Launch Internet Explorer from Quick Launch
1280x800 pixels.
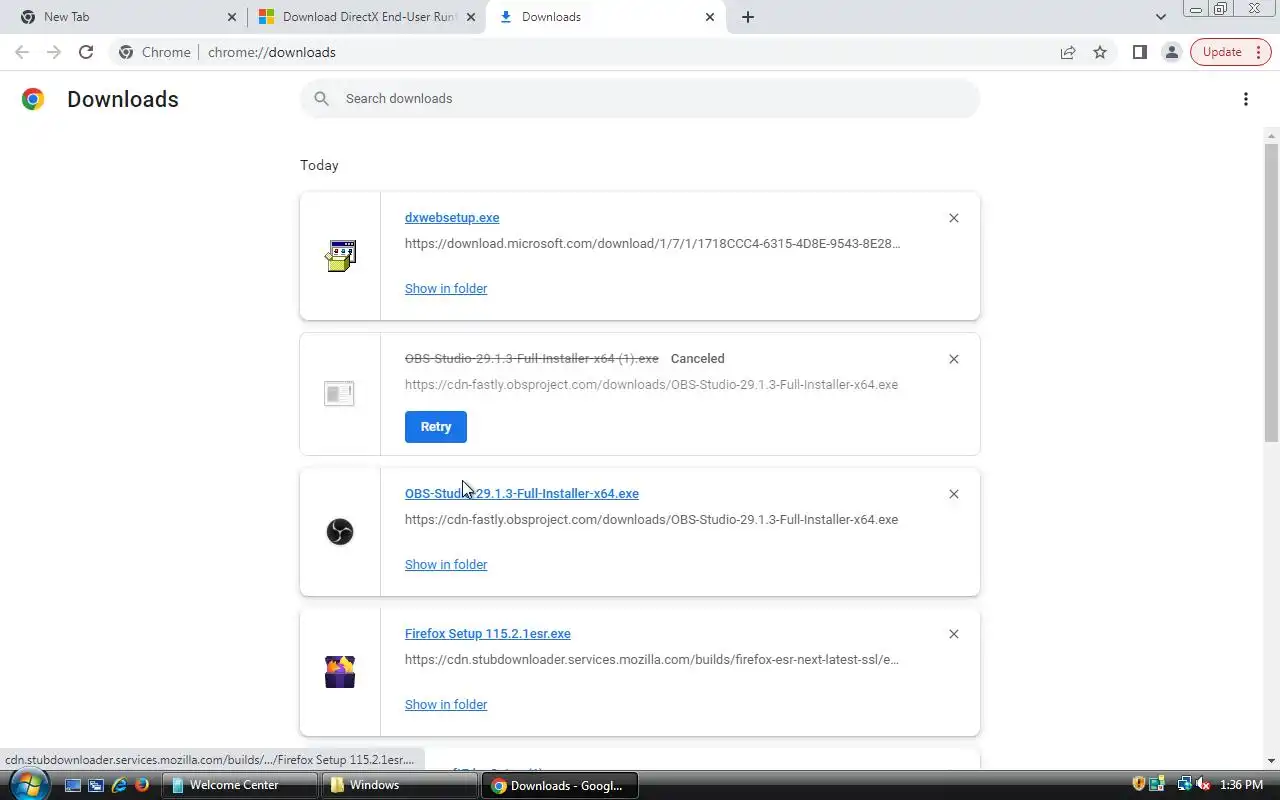click(x=119, y=785)
